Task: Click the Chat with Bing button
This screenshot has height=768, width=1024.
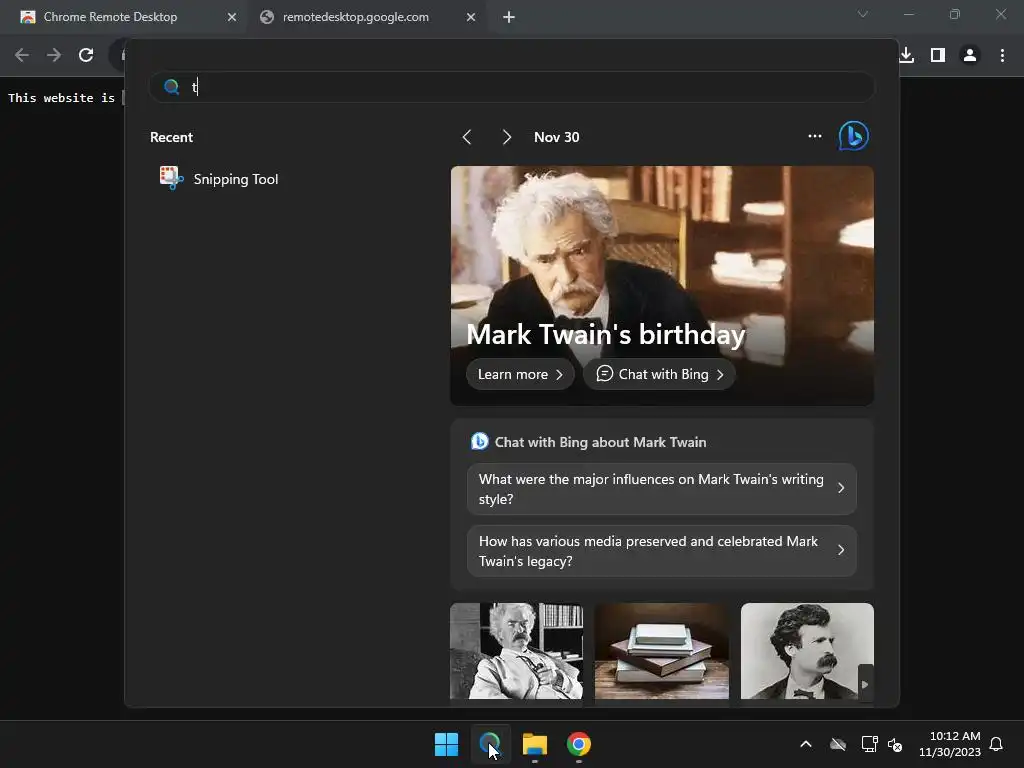Action: [660, 374]
